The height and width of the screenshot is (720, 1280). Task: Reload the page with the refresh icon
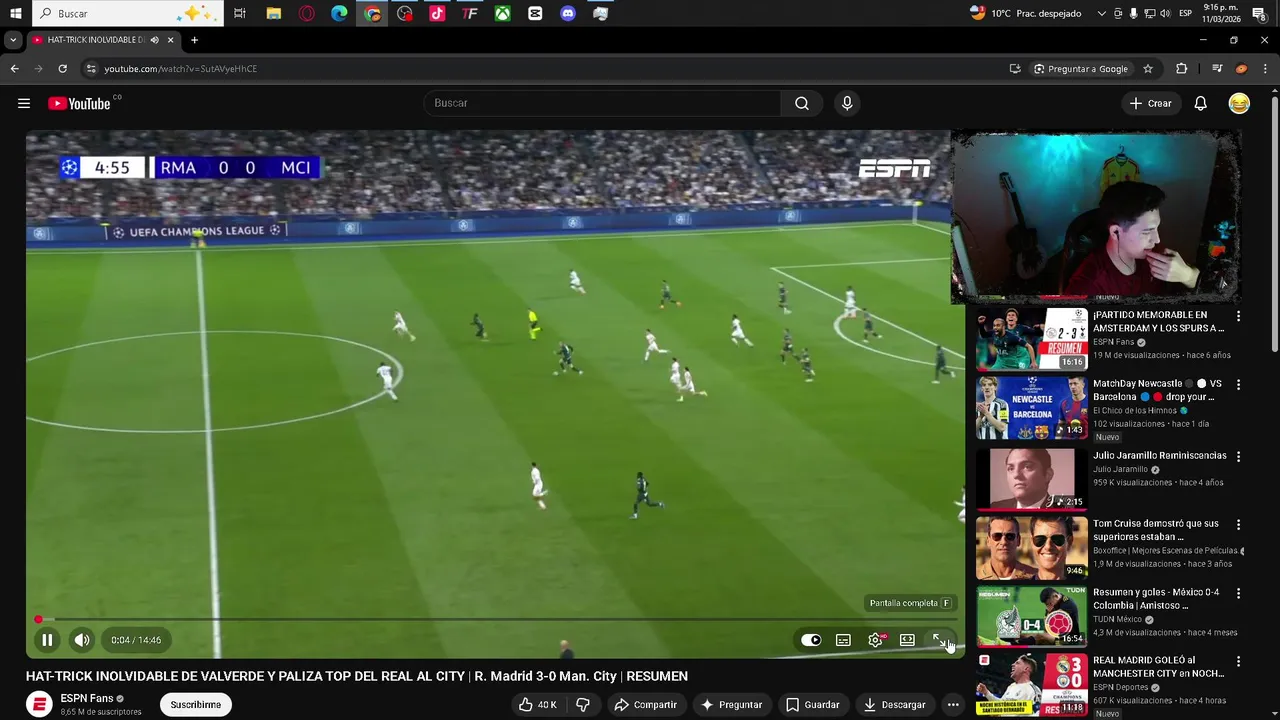(62, 69)
